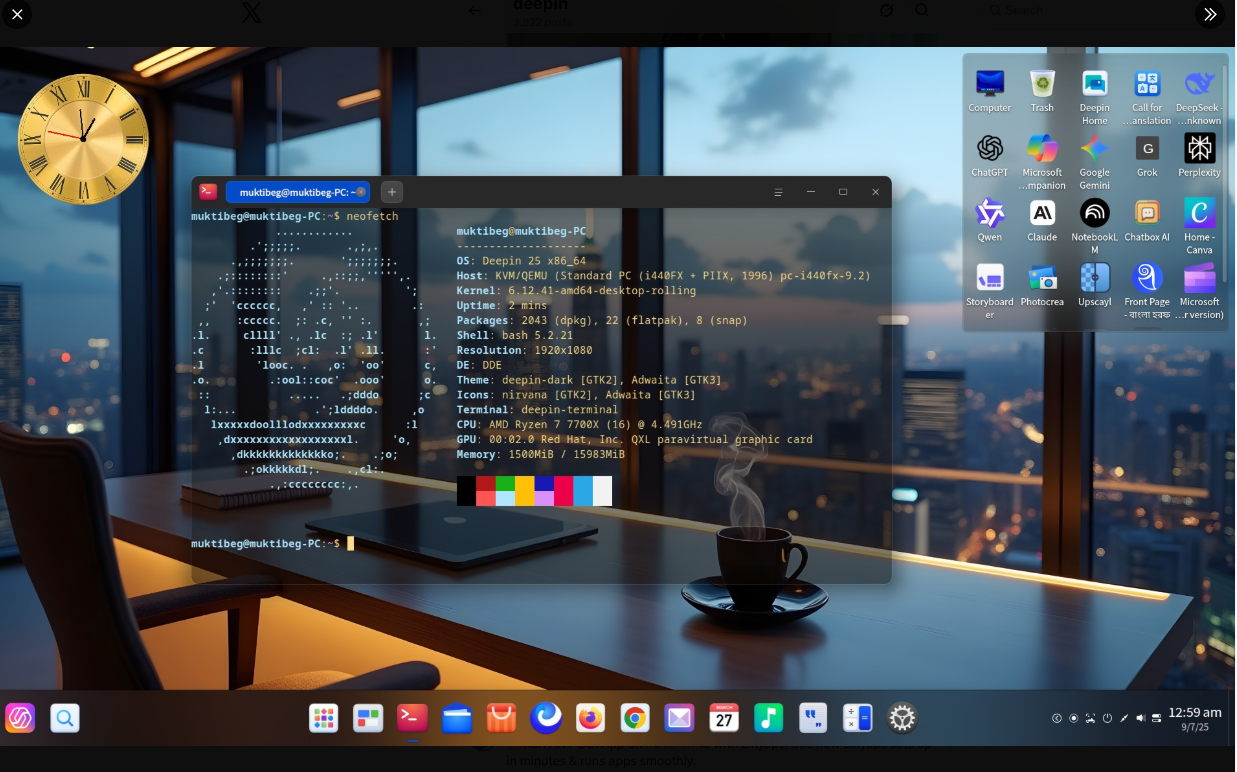This screenshot has width=1237, height=772.
Task: Close the muktibeg@muktibeg-PC tab
Action: coord(361,192)
